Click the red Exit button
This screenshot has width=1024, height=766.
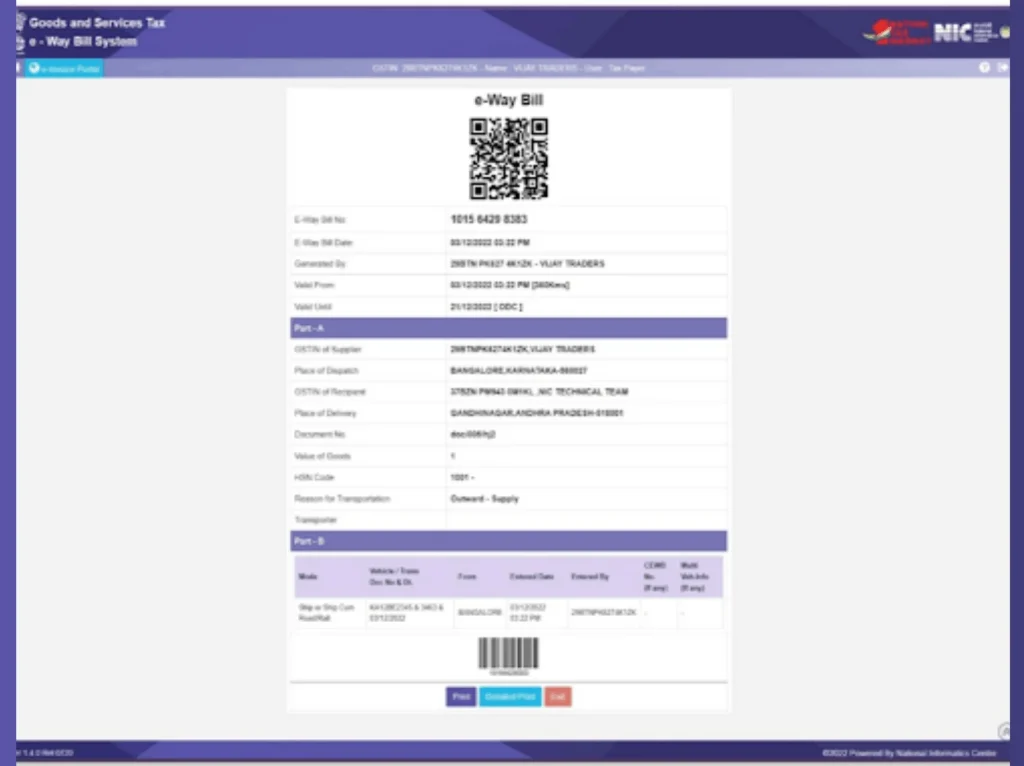click(558, 697)
